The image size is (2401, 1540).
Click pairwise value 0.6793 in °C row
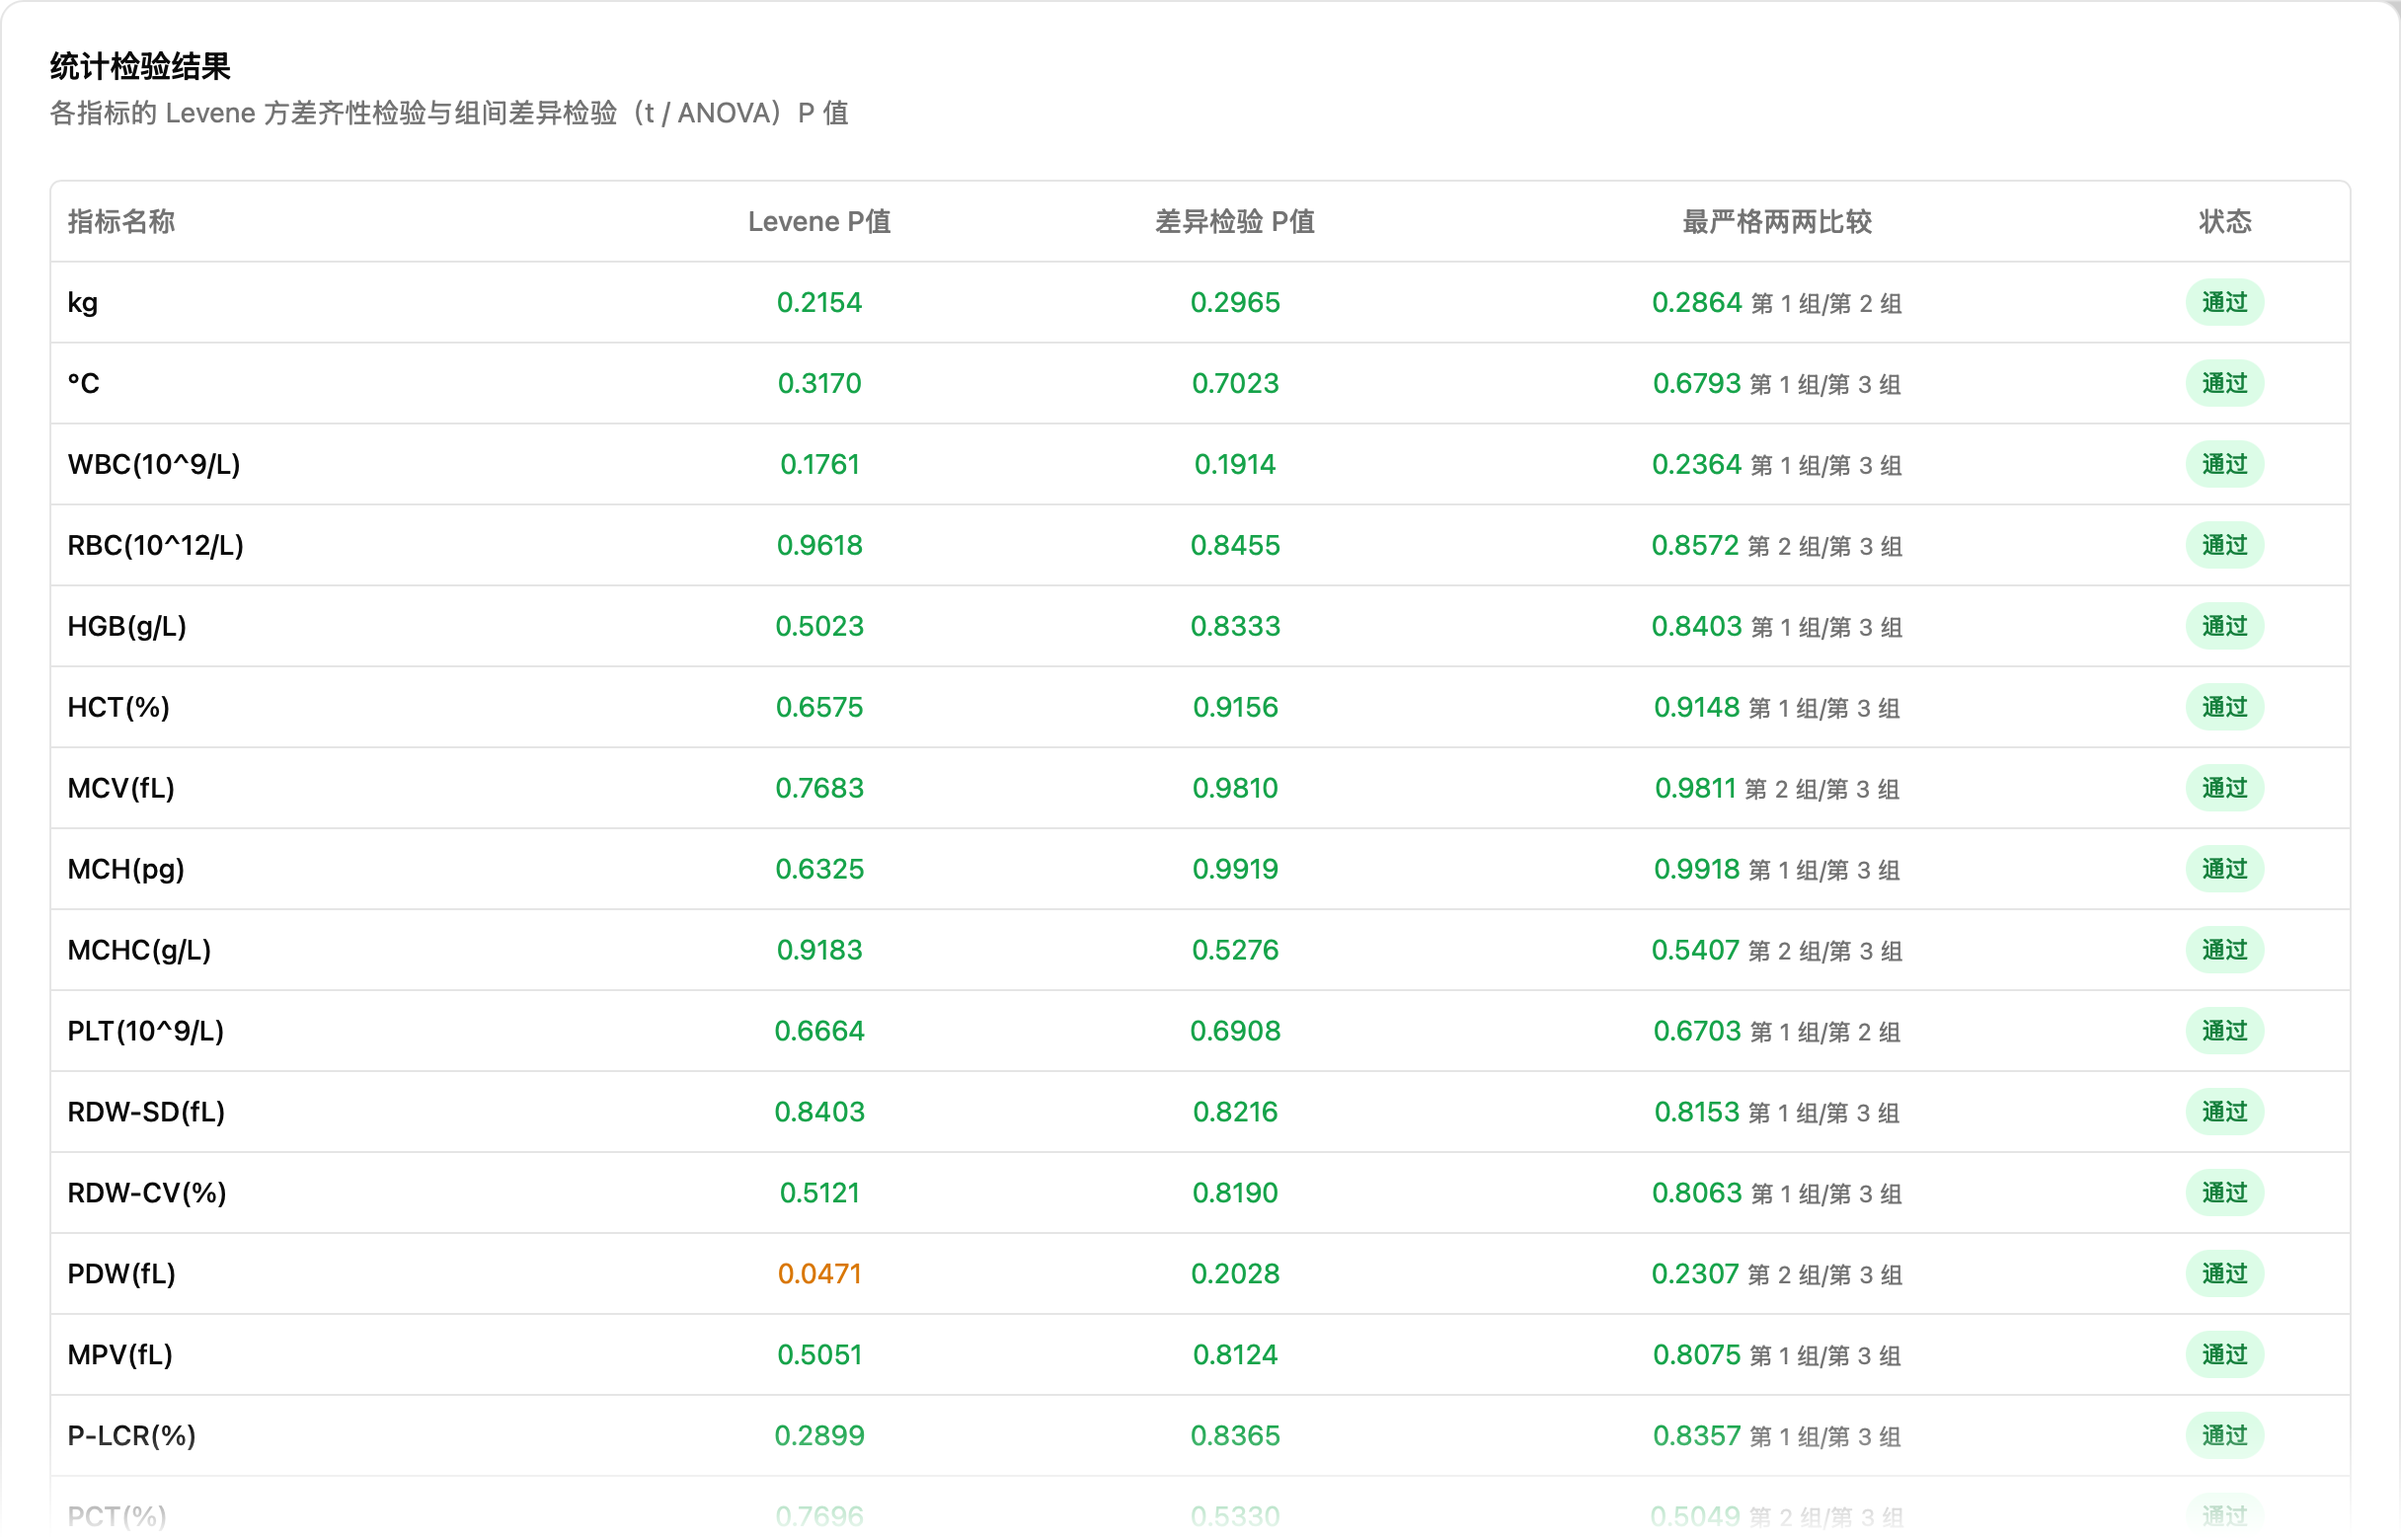click(1697, 383)
